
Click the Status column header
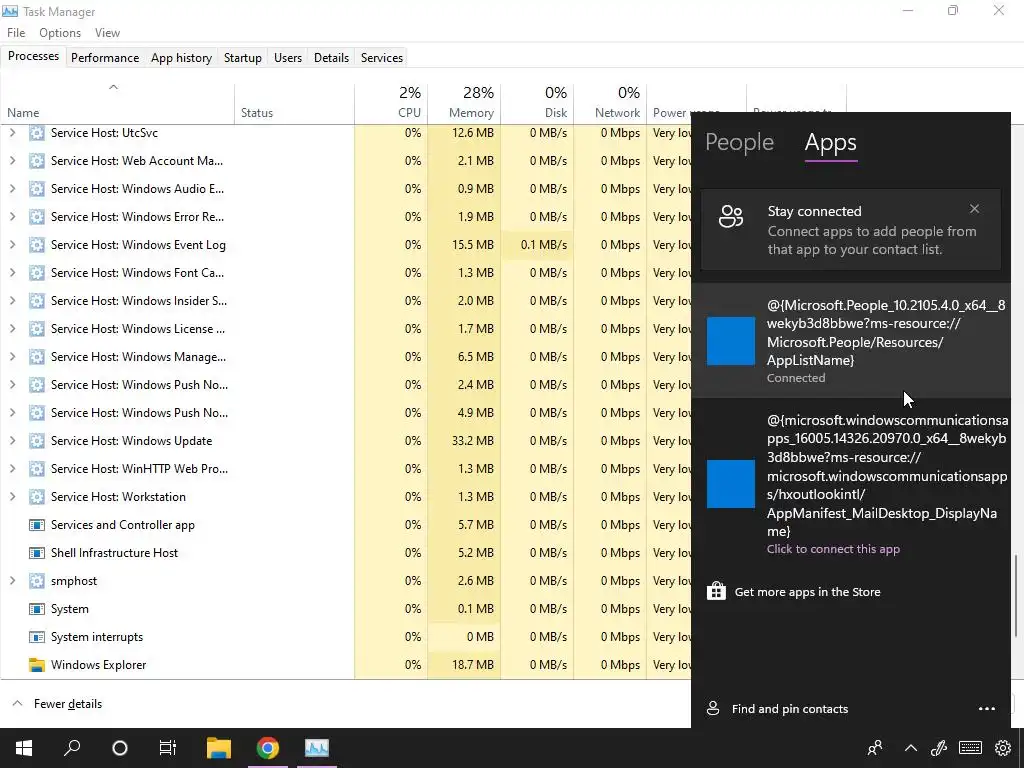[295, 103]
